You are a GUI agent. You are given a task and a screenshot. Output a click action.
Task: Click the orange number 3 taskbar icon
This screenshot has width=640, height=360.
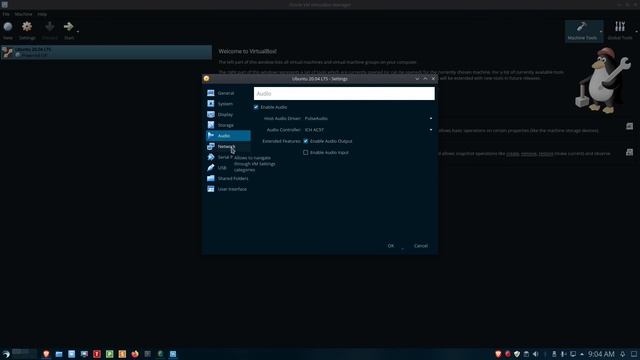coord(122,354)
